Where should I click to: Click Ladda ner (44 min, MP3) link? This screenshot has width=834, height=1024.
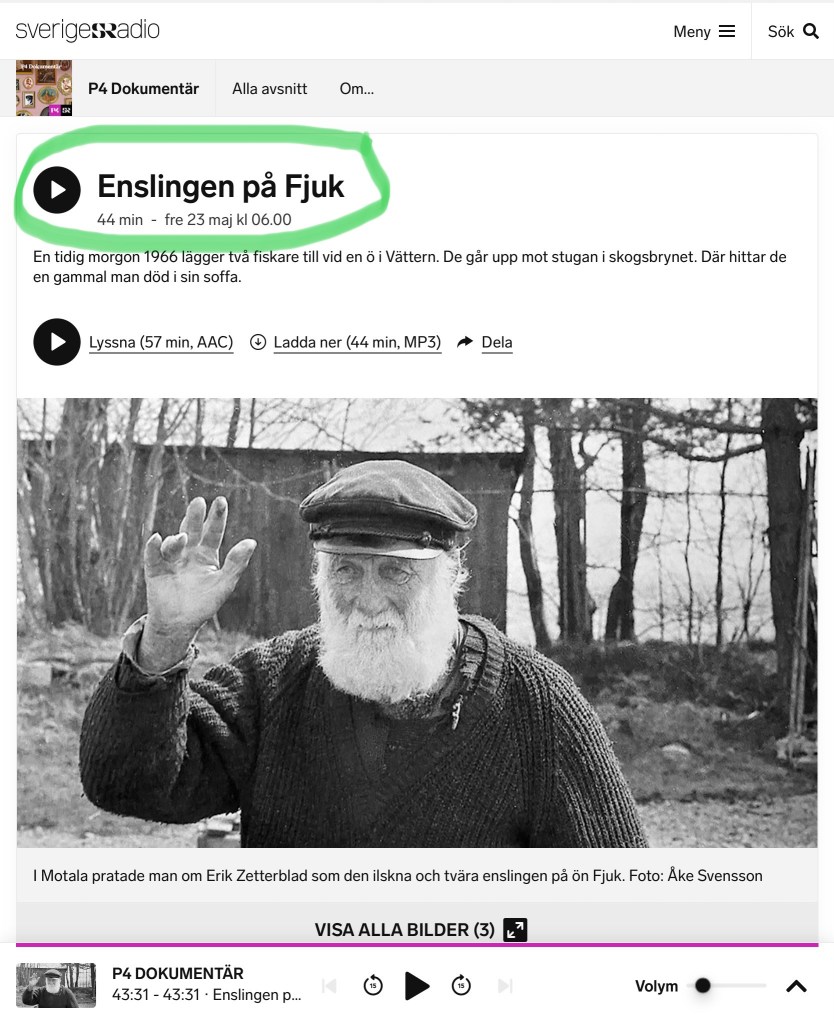(x=357, y=342)
